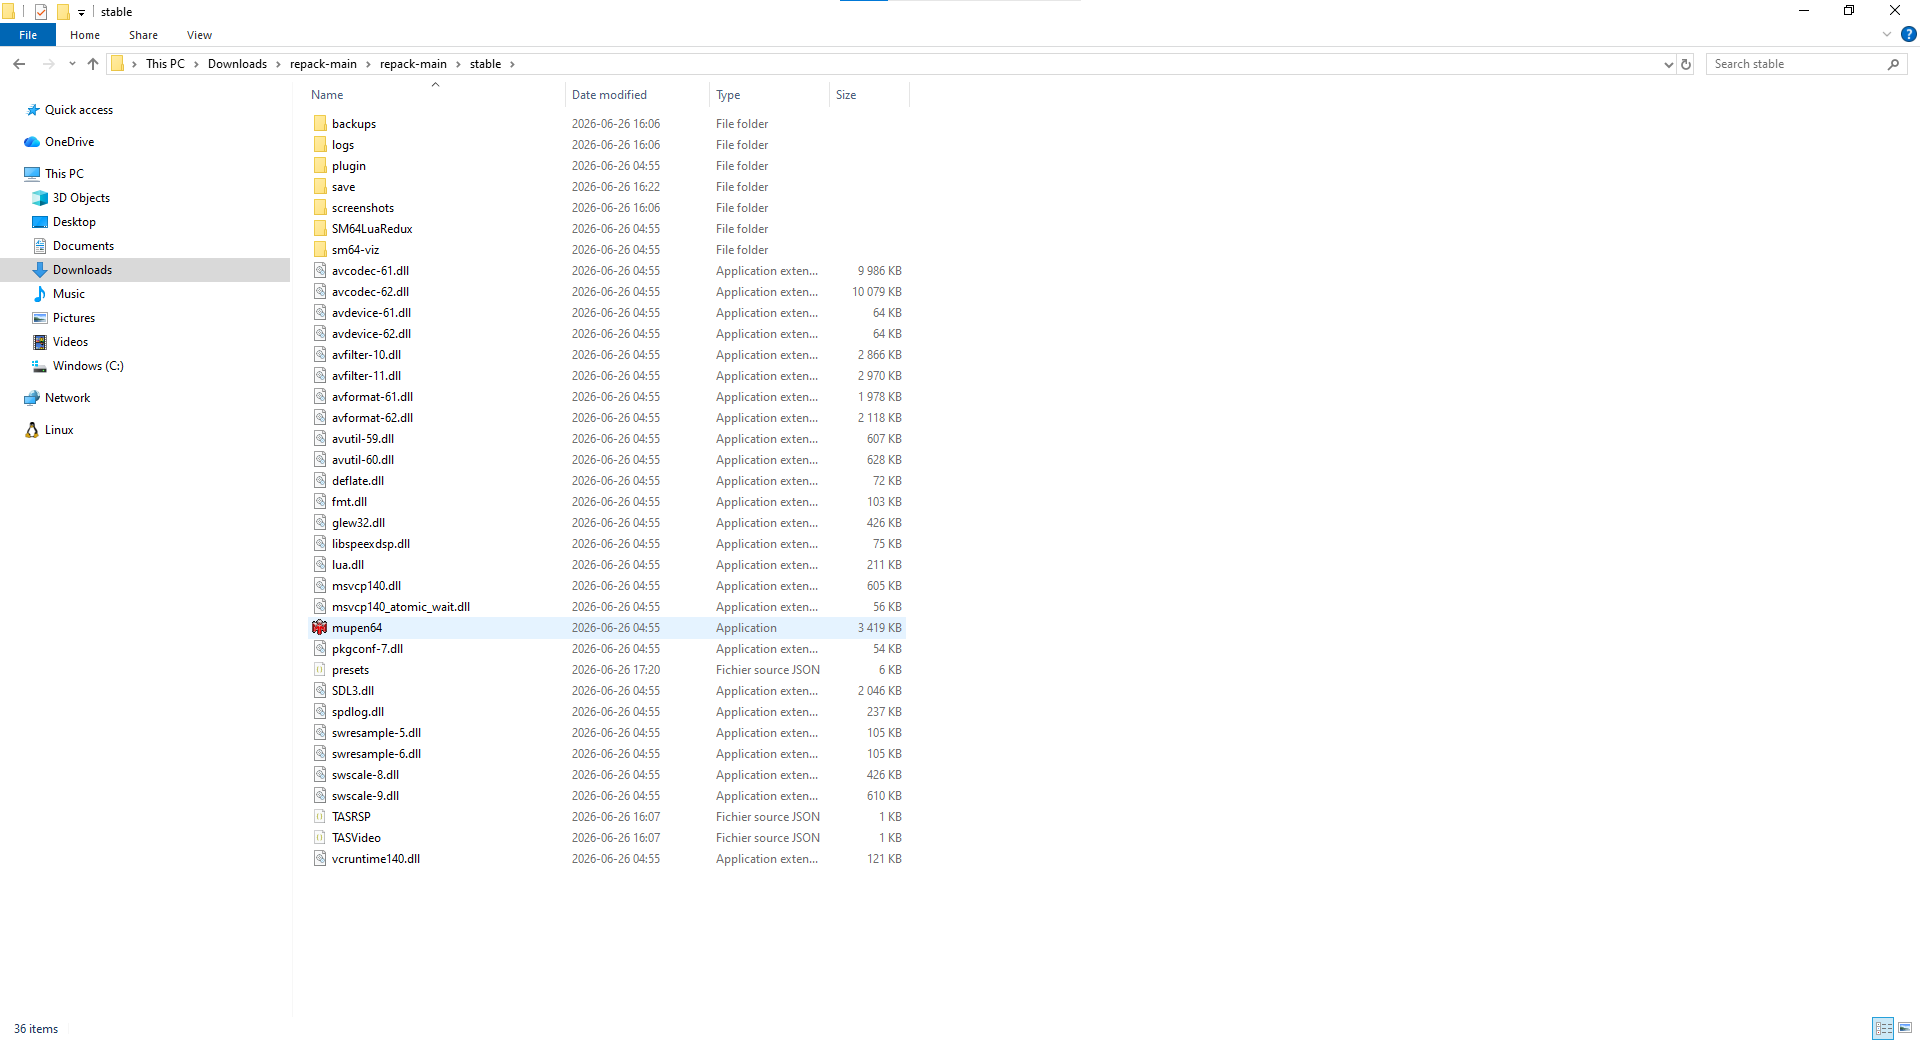This screenshot has width=1920, height=1040.
Task: Expand the ribbon with the chevron
Action: (x=1887, y=34)
